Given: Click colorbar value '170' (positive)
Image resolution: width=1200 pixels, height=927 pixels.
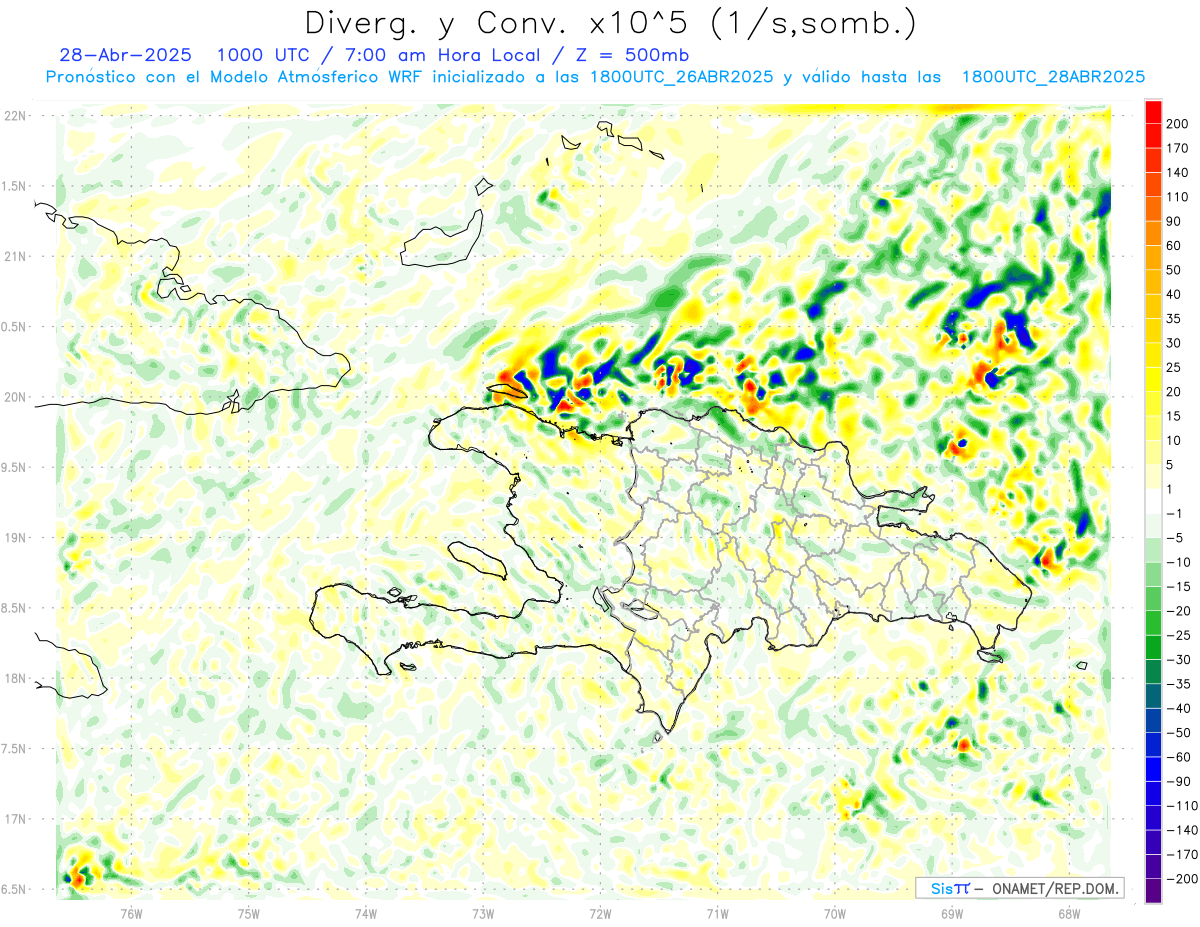Looking at the screenshot, I should coord(1178,148).
